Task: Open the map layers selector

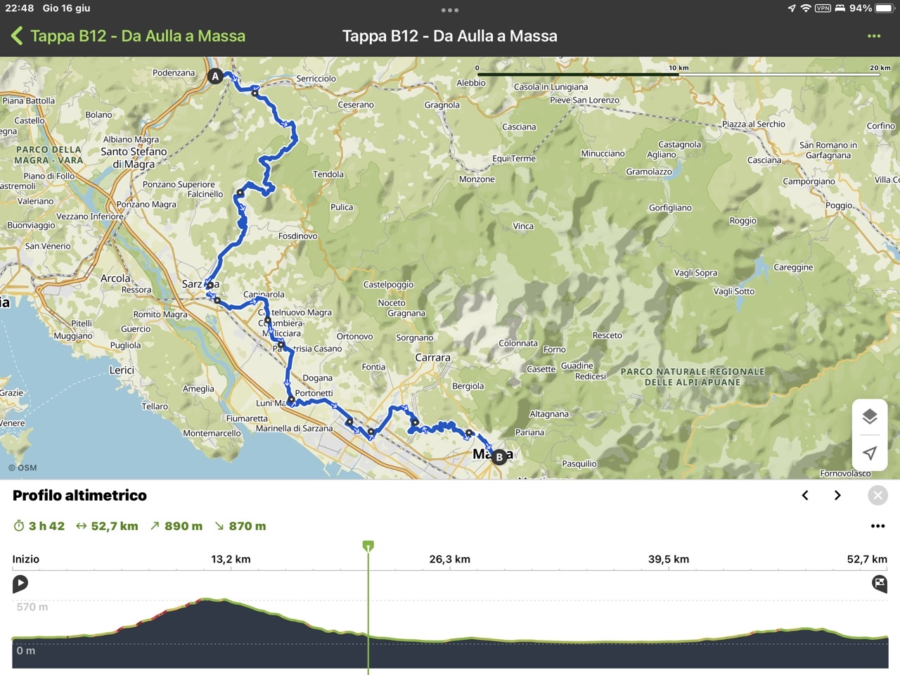Action: click(x=869, y=418)
